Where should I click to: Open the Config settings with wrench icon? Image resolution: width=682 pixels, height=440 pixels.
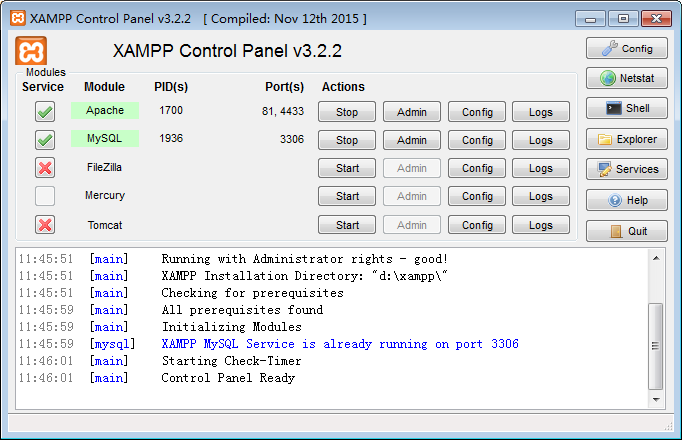point(626,48)
